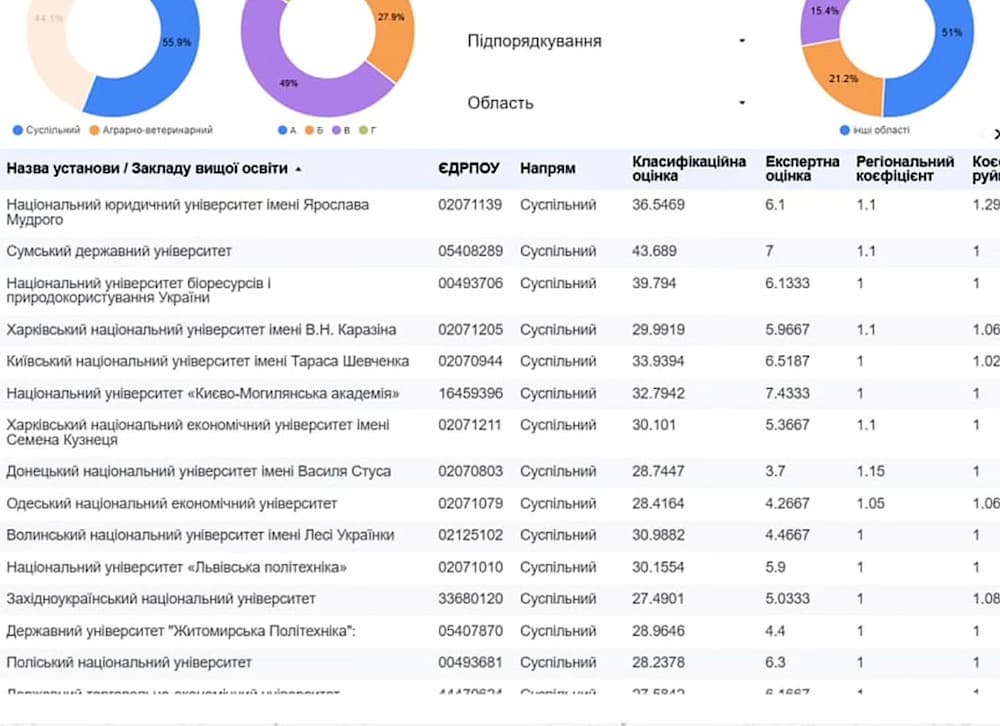Select Сумський державний університет row name
Viewport: 1000px width, 726px height.
119,251
